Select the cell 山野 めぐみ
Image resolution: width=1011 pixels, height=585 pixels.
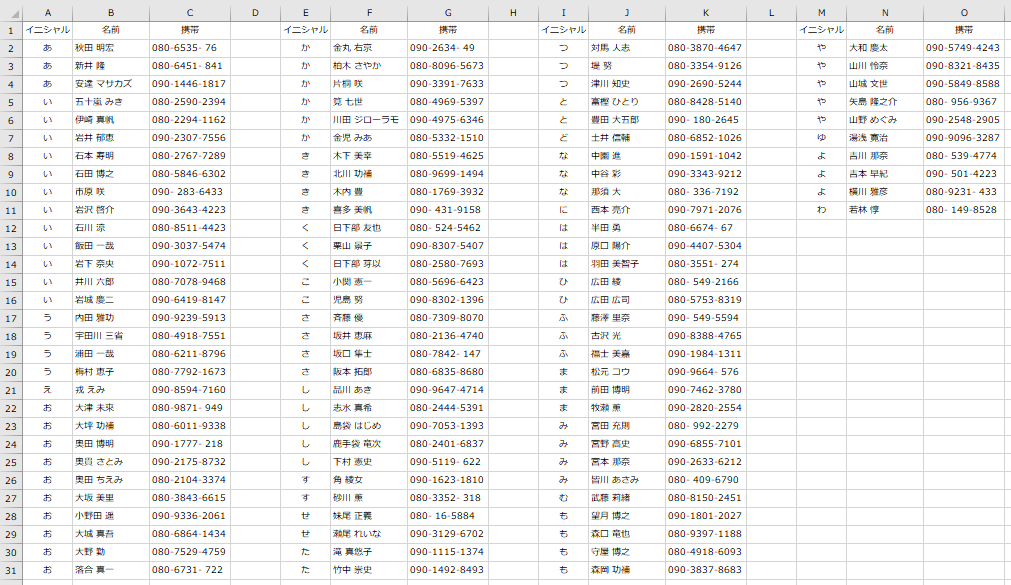885,120
